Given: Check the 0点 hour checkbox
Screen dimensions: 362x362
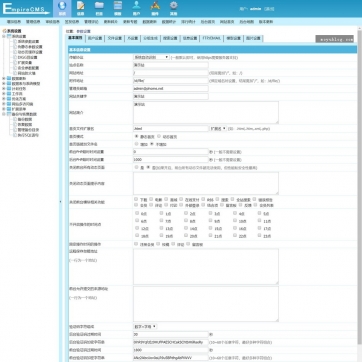Looking at the screenshot, I should (137, 213).
